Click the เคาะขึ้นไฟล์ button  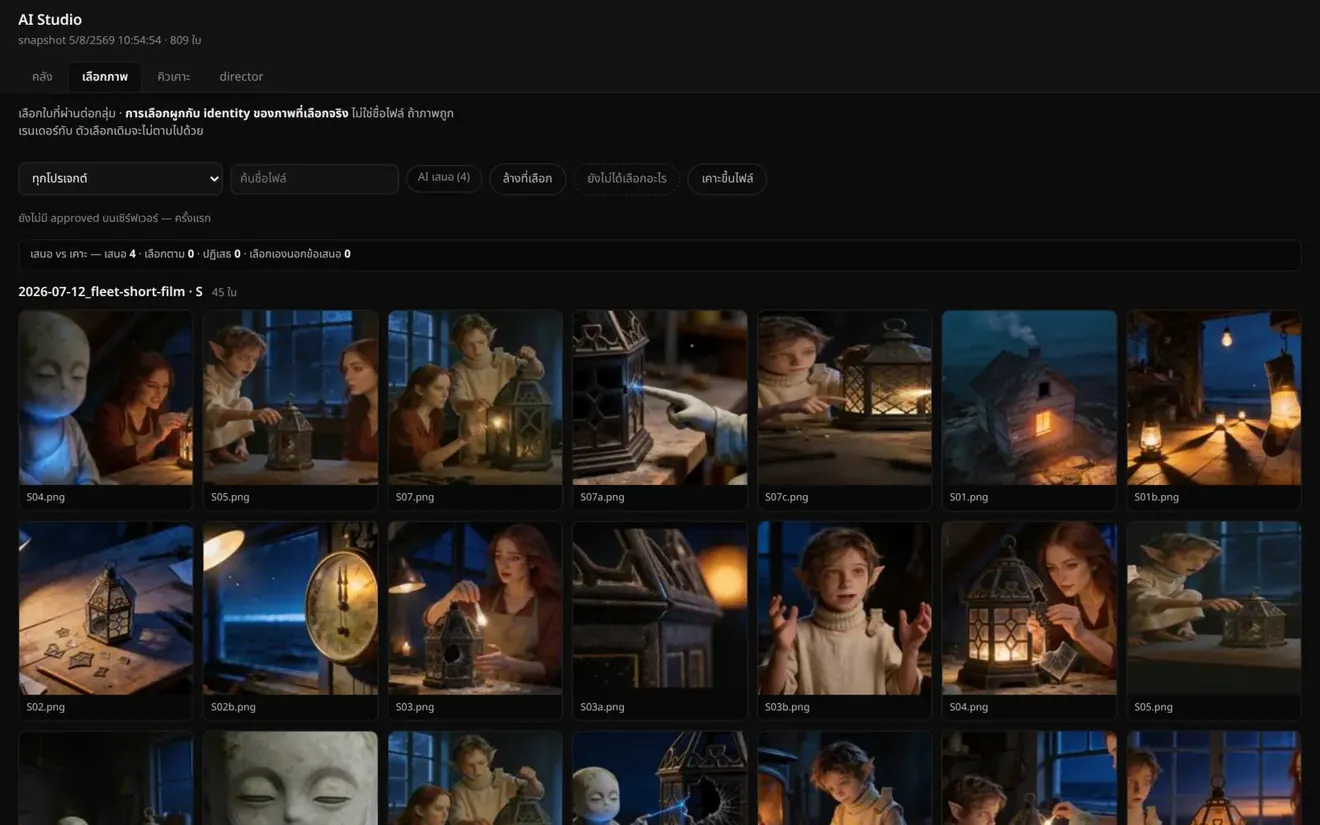coord(727,179)
